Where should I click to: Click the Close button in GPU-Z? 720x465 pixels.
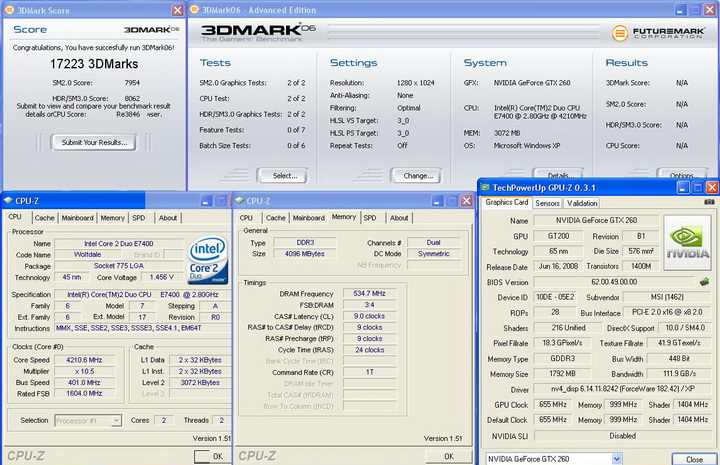coord(694,459)
